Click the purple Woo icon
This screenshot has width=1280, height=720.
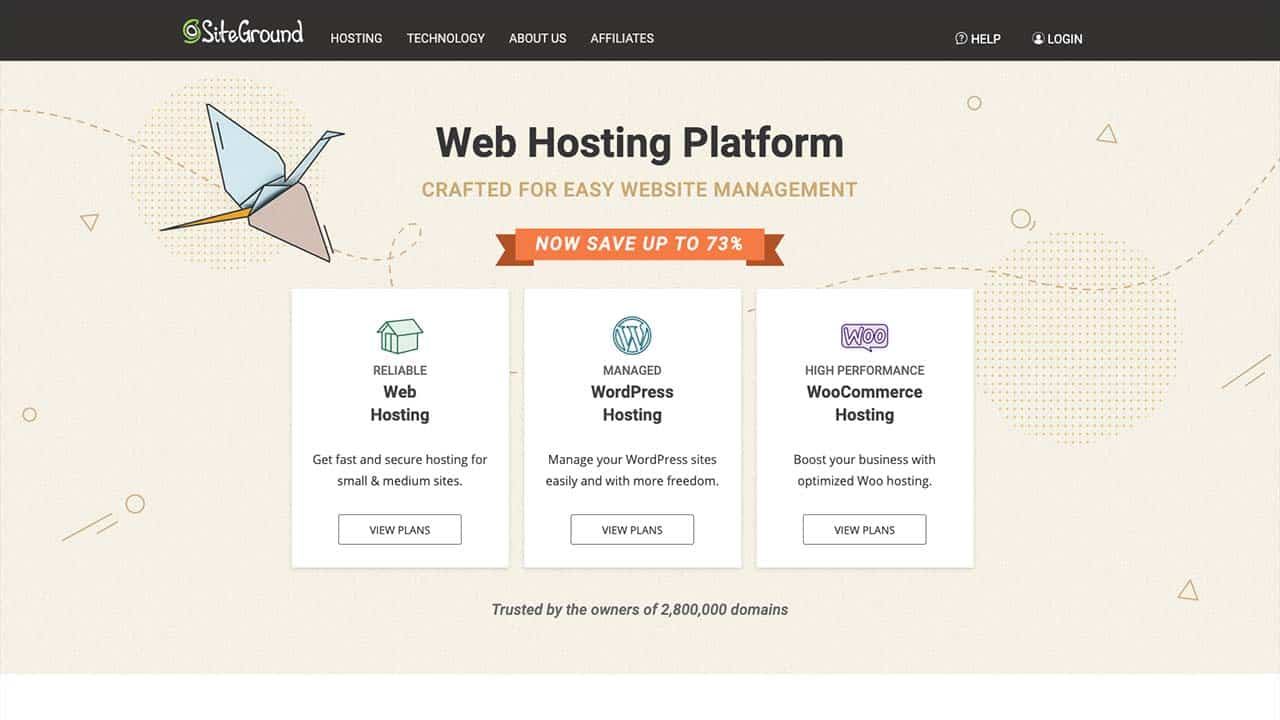pos(864,336)
